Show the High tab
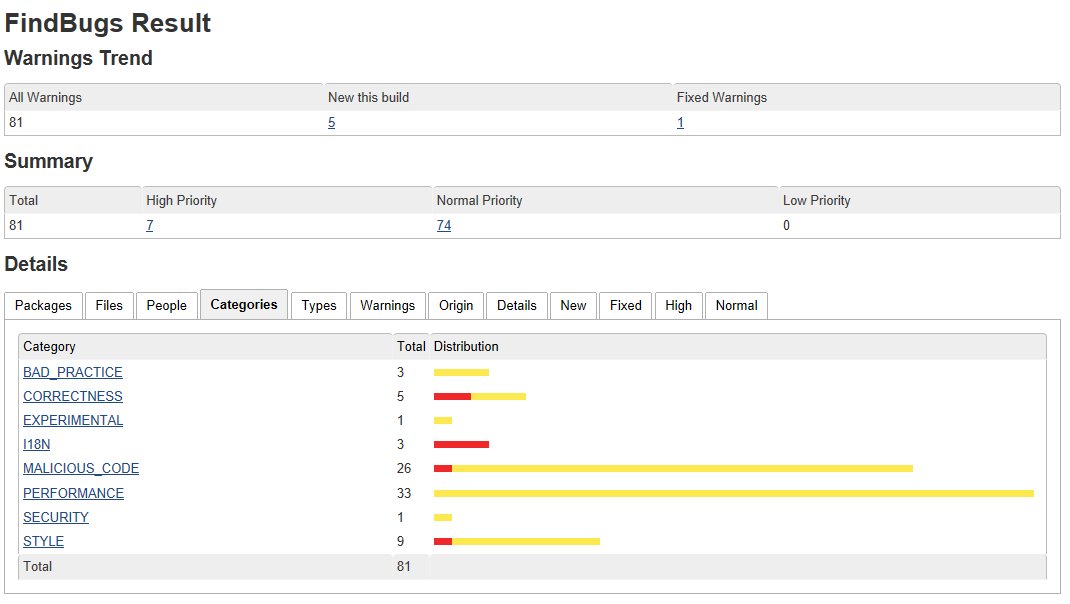This screenshot has height=604, width=1070. [x=678, y=306]
